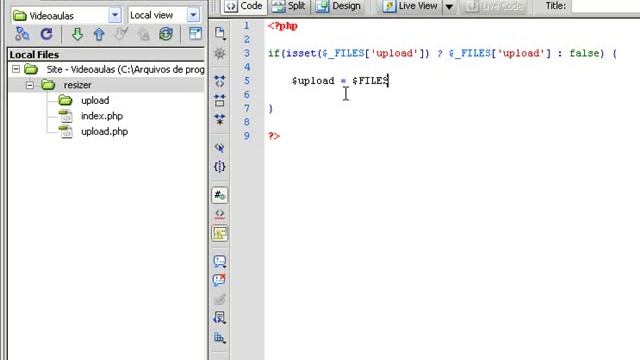Screen dimensions: 640x360
Task: Click the Synchronize files icon
Action: coord(166,34)
